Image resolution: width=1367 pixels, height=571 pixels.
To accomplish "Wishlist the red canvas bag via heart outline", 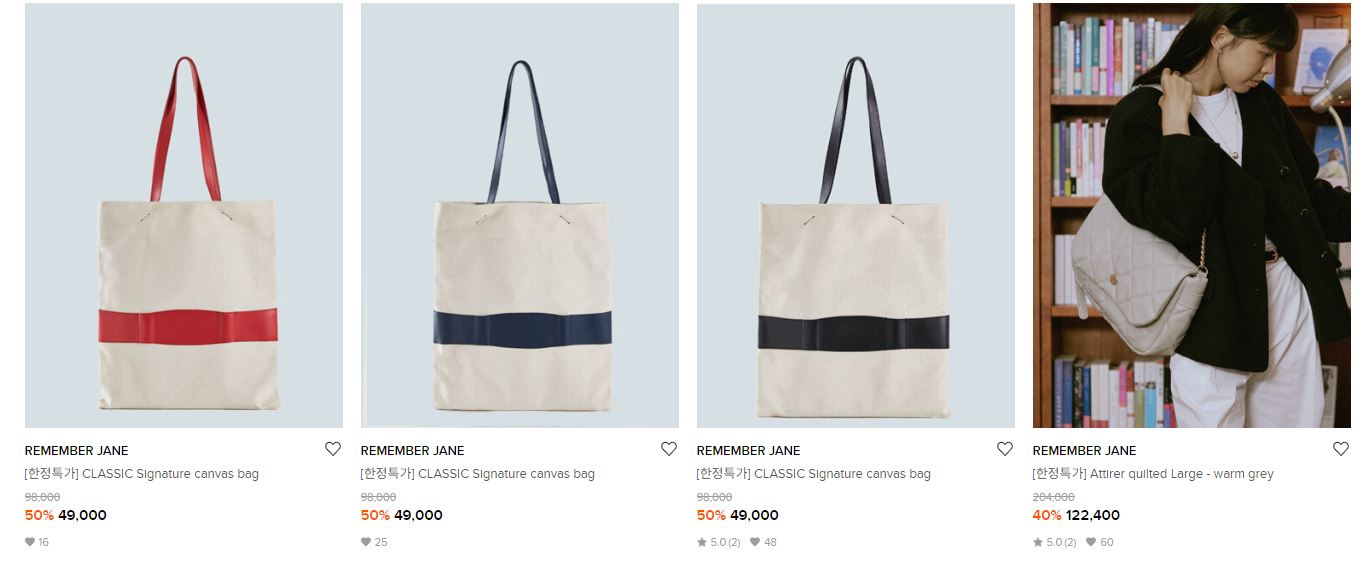I will (x=333, y=449).
